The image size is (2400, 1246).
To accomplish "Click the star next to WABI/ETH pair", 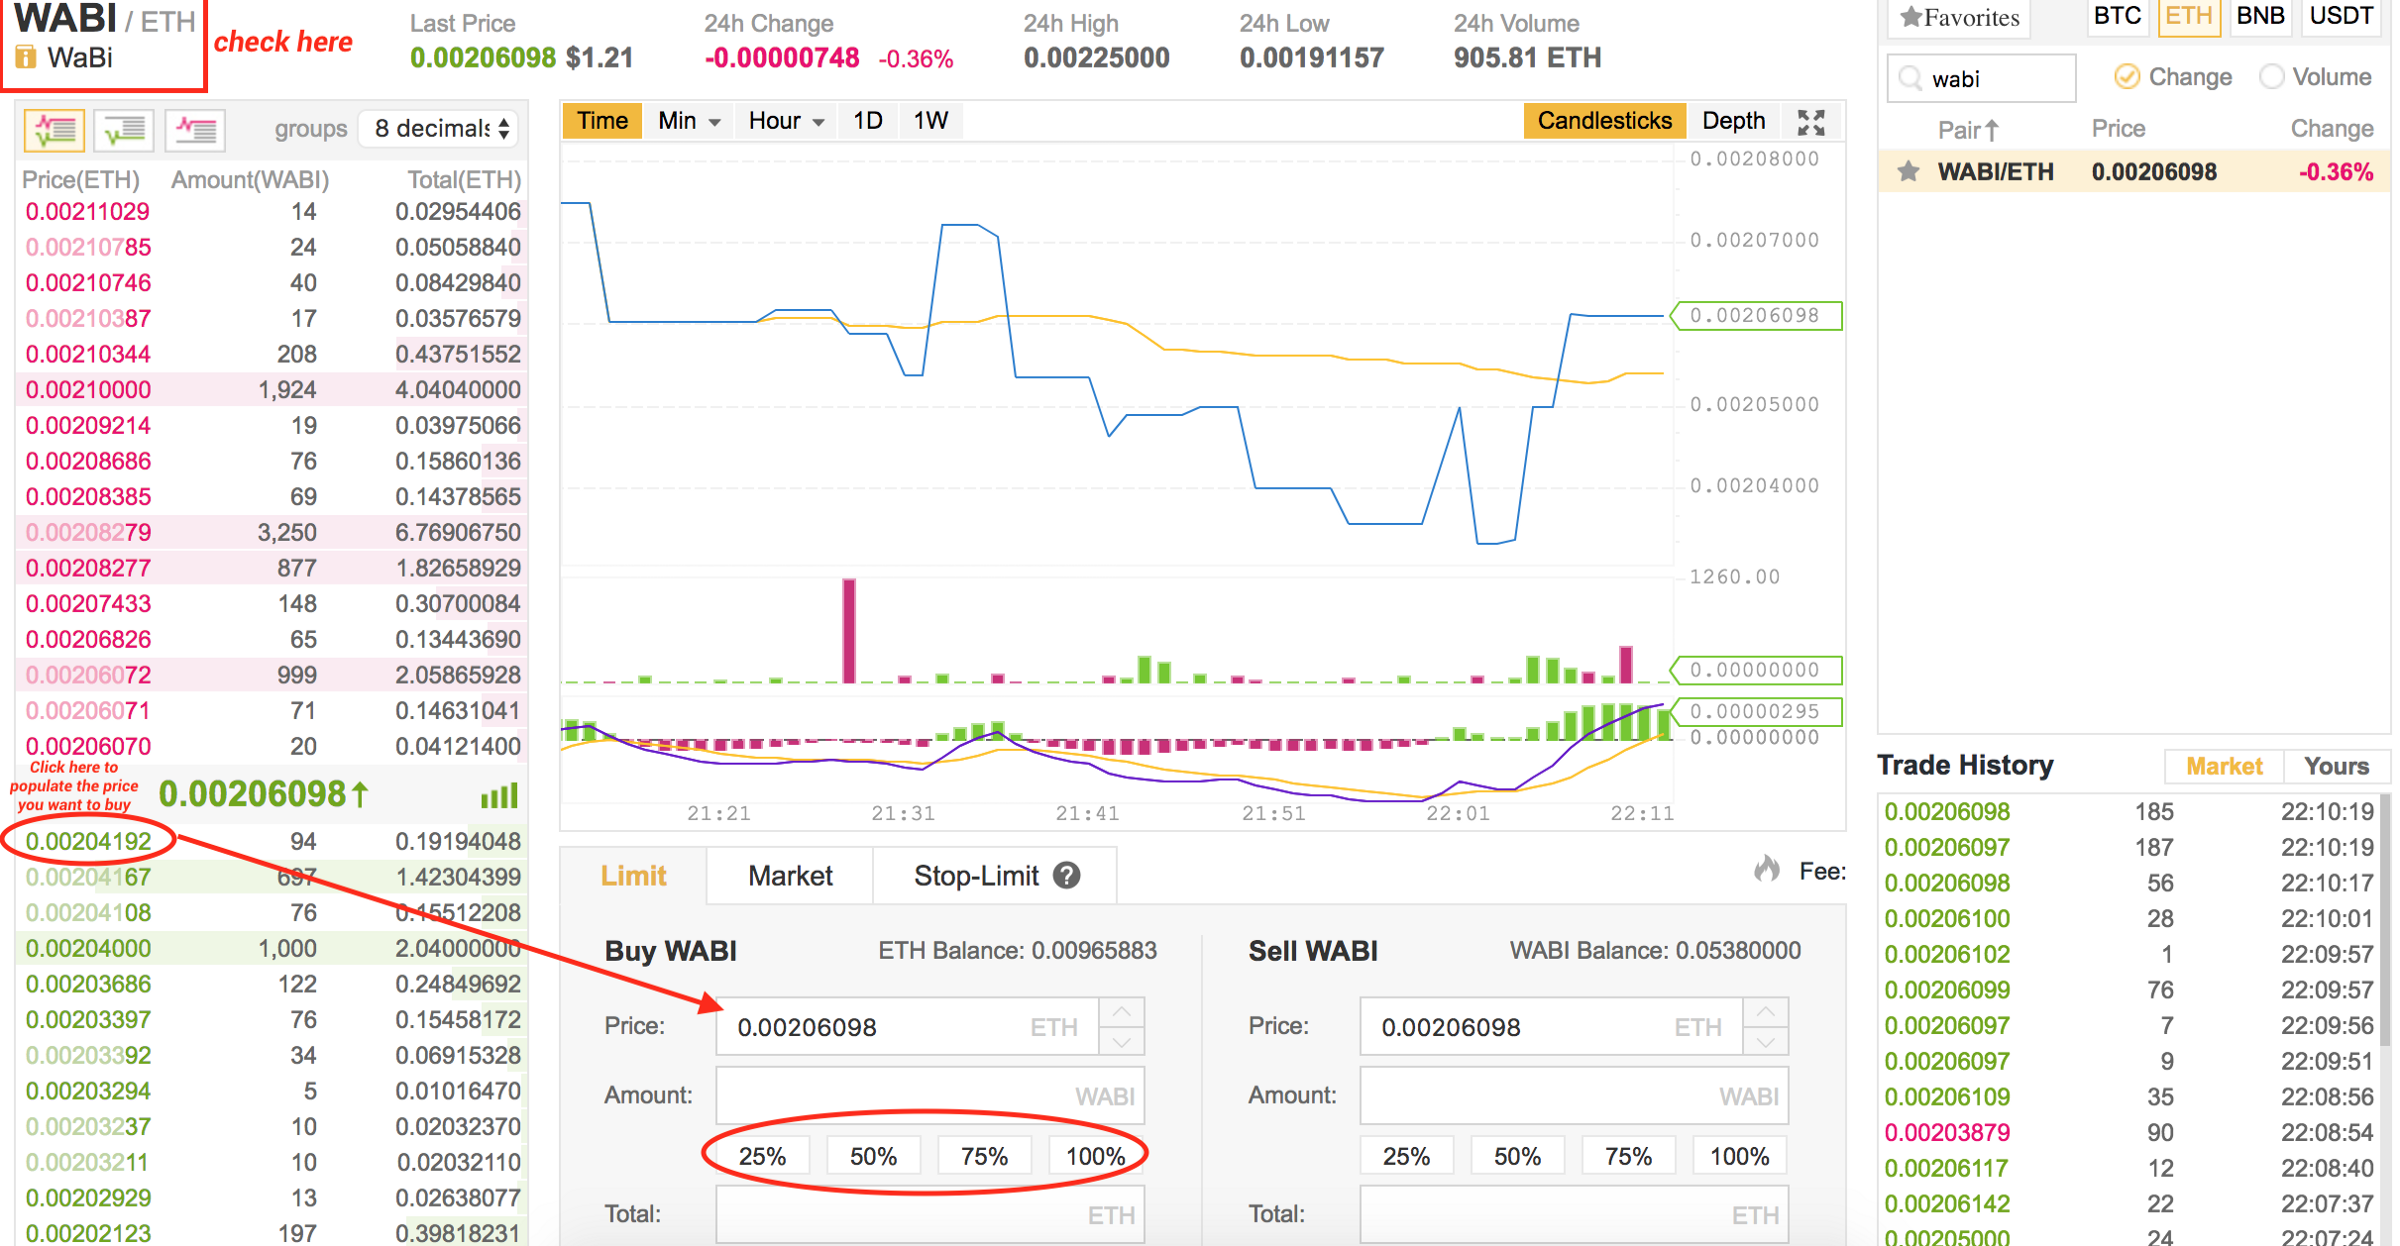I will click(x=1908, y=172).
